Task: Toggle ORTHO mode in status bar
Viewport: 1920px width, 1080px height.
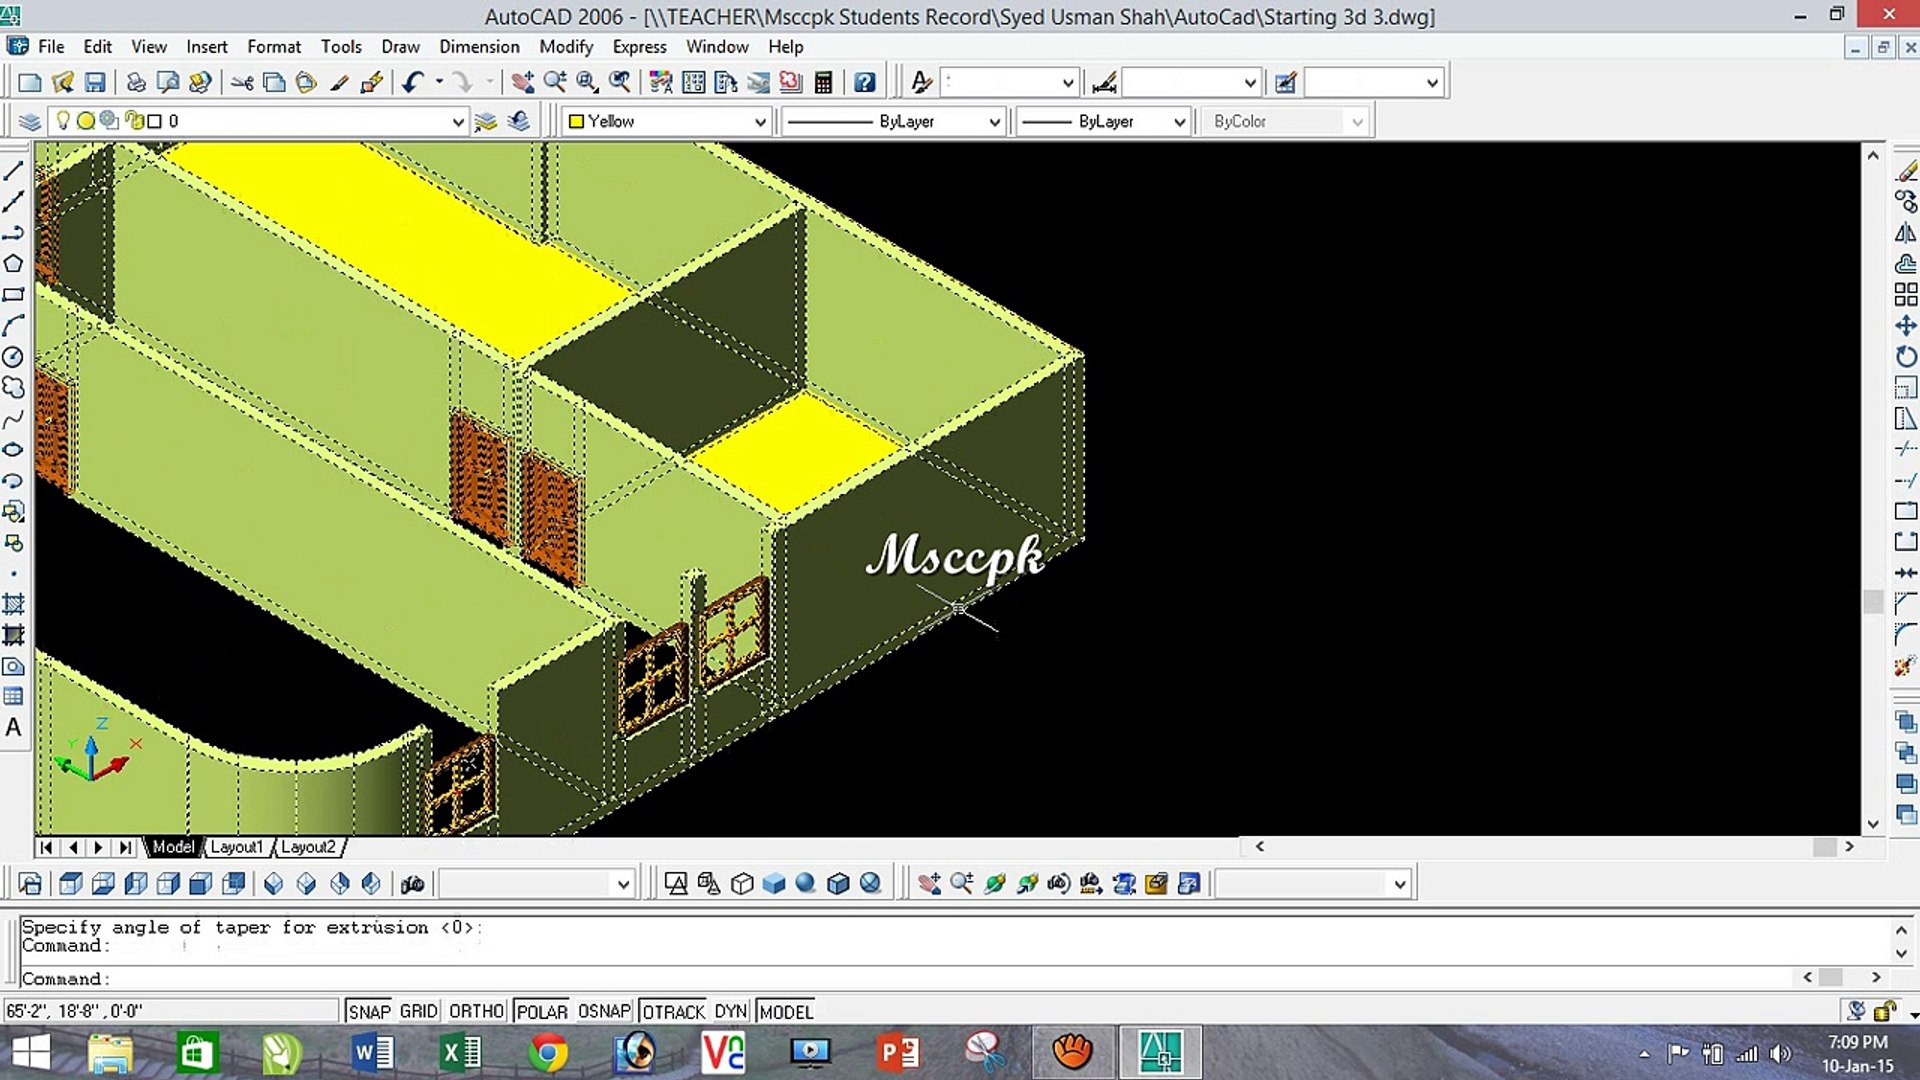Action: (476, 1011)
